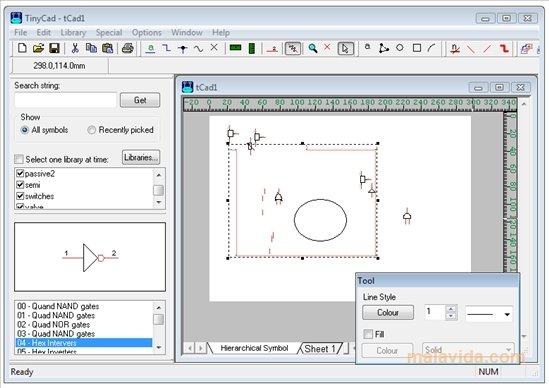The height and width of the screenshot is (388, 549).
Task: Open the File menu
Action: click(x=20, y=33)
